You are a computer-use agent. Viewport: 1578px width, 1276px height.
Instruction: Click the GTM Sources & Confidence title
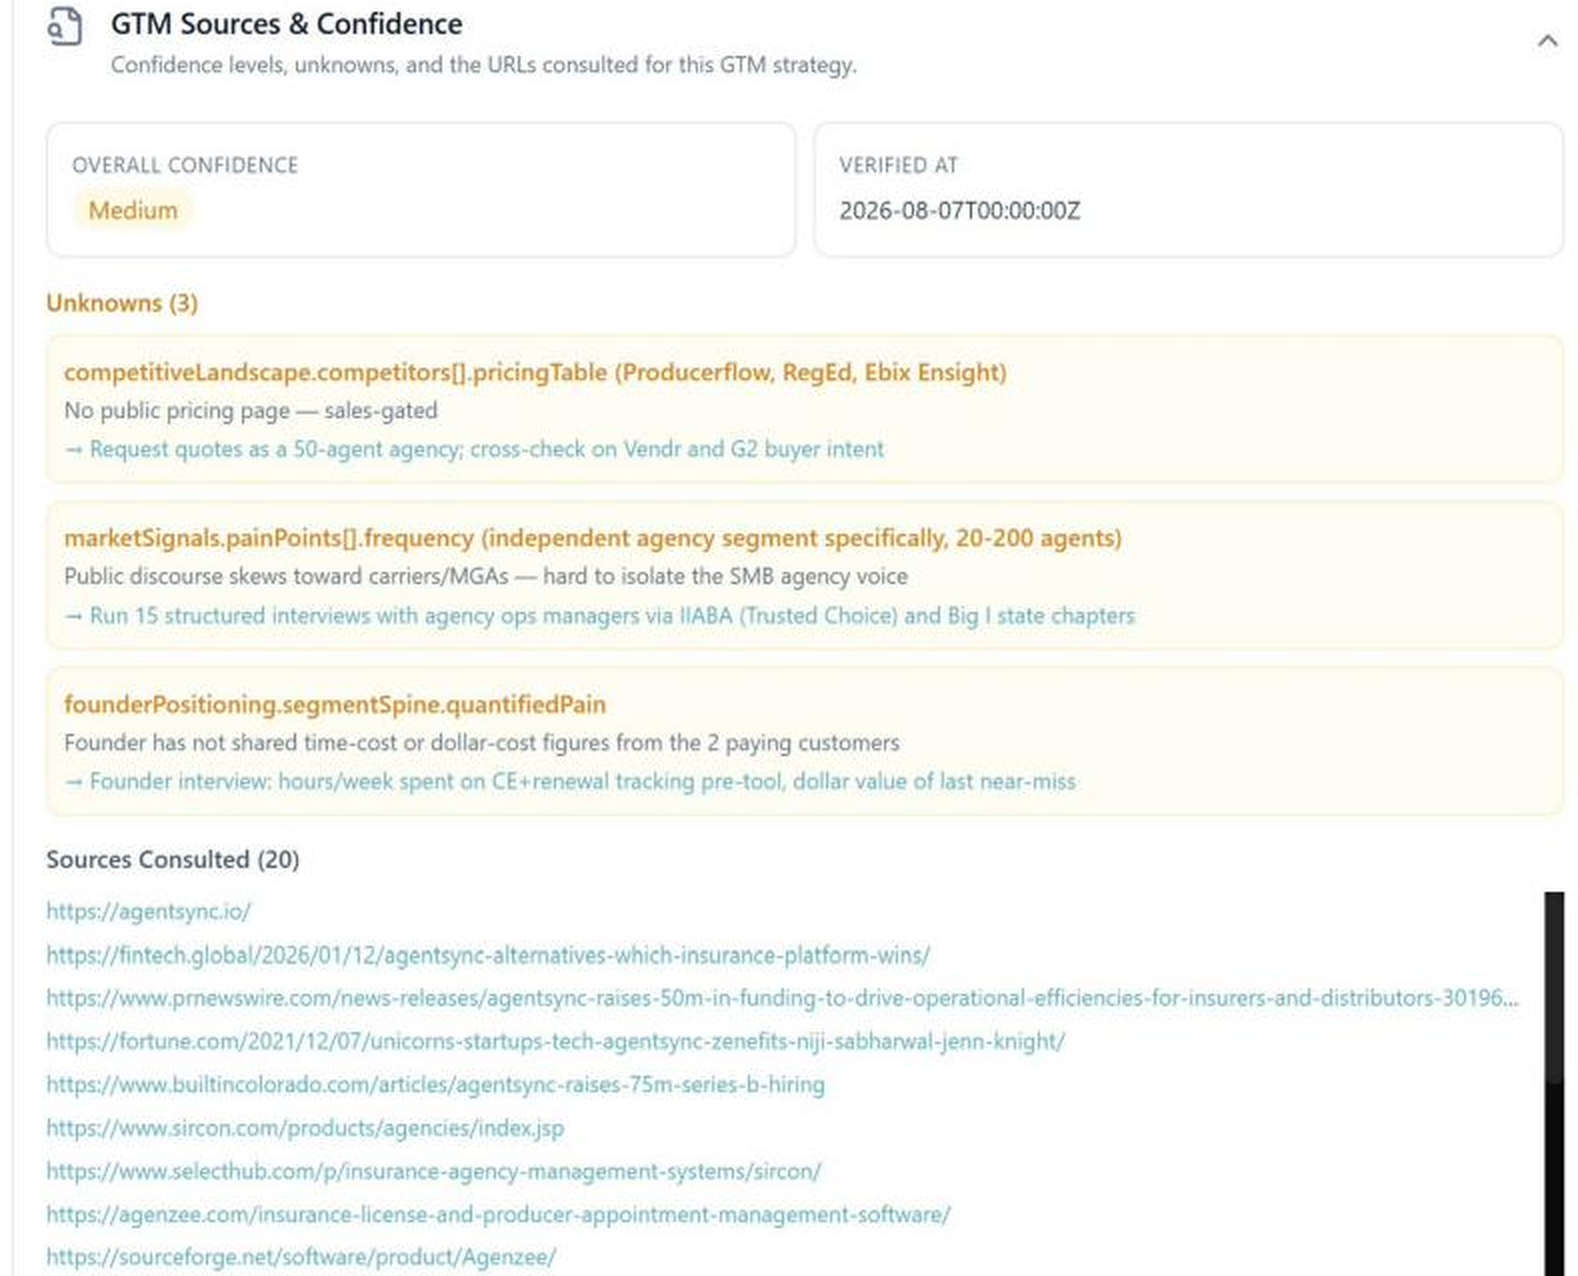tap(287, 24)
